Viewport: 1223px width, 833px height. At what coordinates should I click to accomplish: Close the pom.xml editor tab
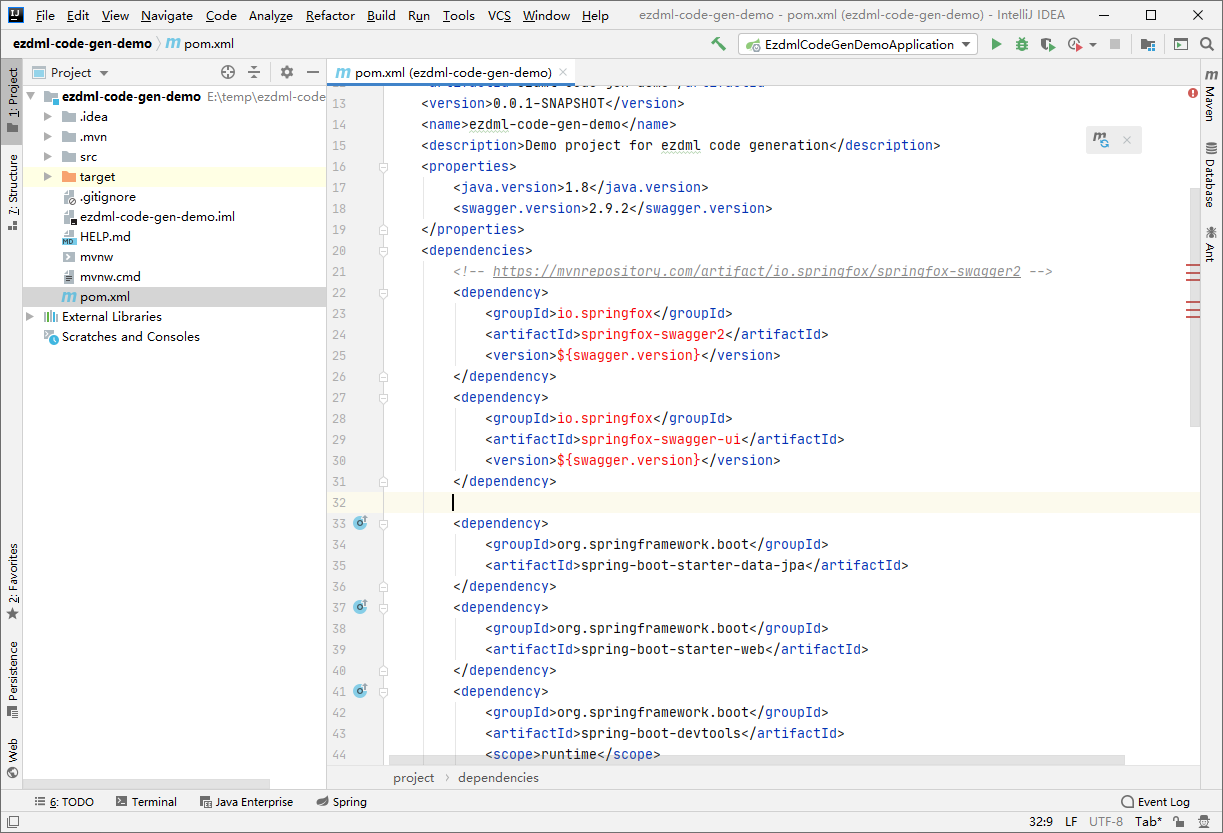(x=564, y=72)
